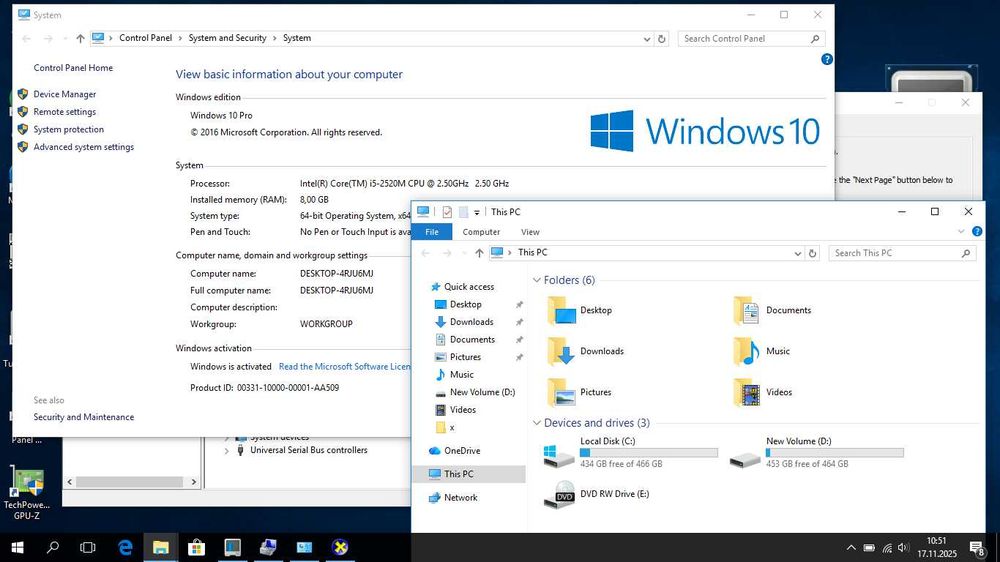Viewport: 1000px width, 562px height.
Task: Select Videos in navigation pane
Action: [462, 410]
